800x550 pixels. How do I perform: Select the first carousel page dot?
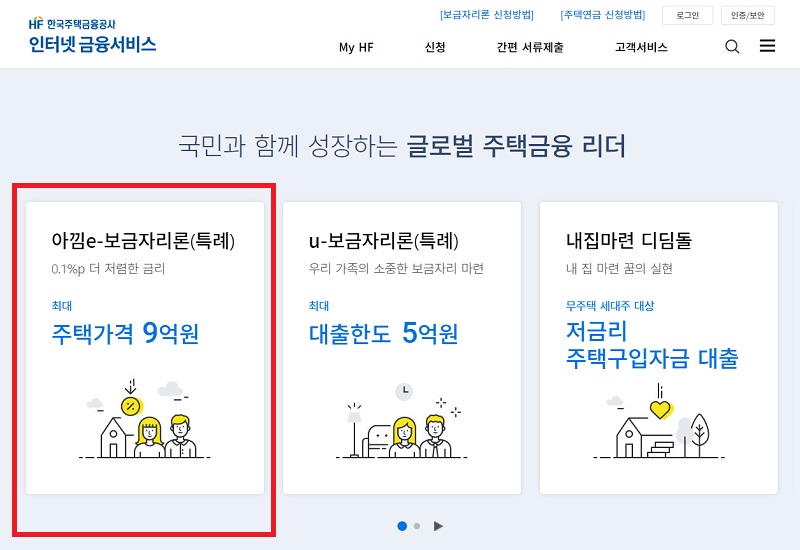tap(402, 526)
